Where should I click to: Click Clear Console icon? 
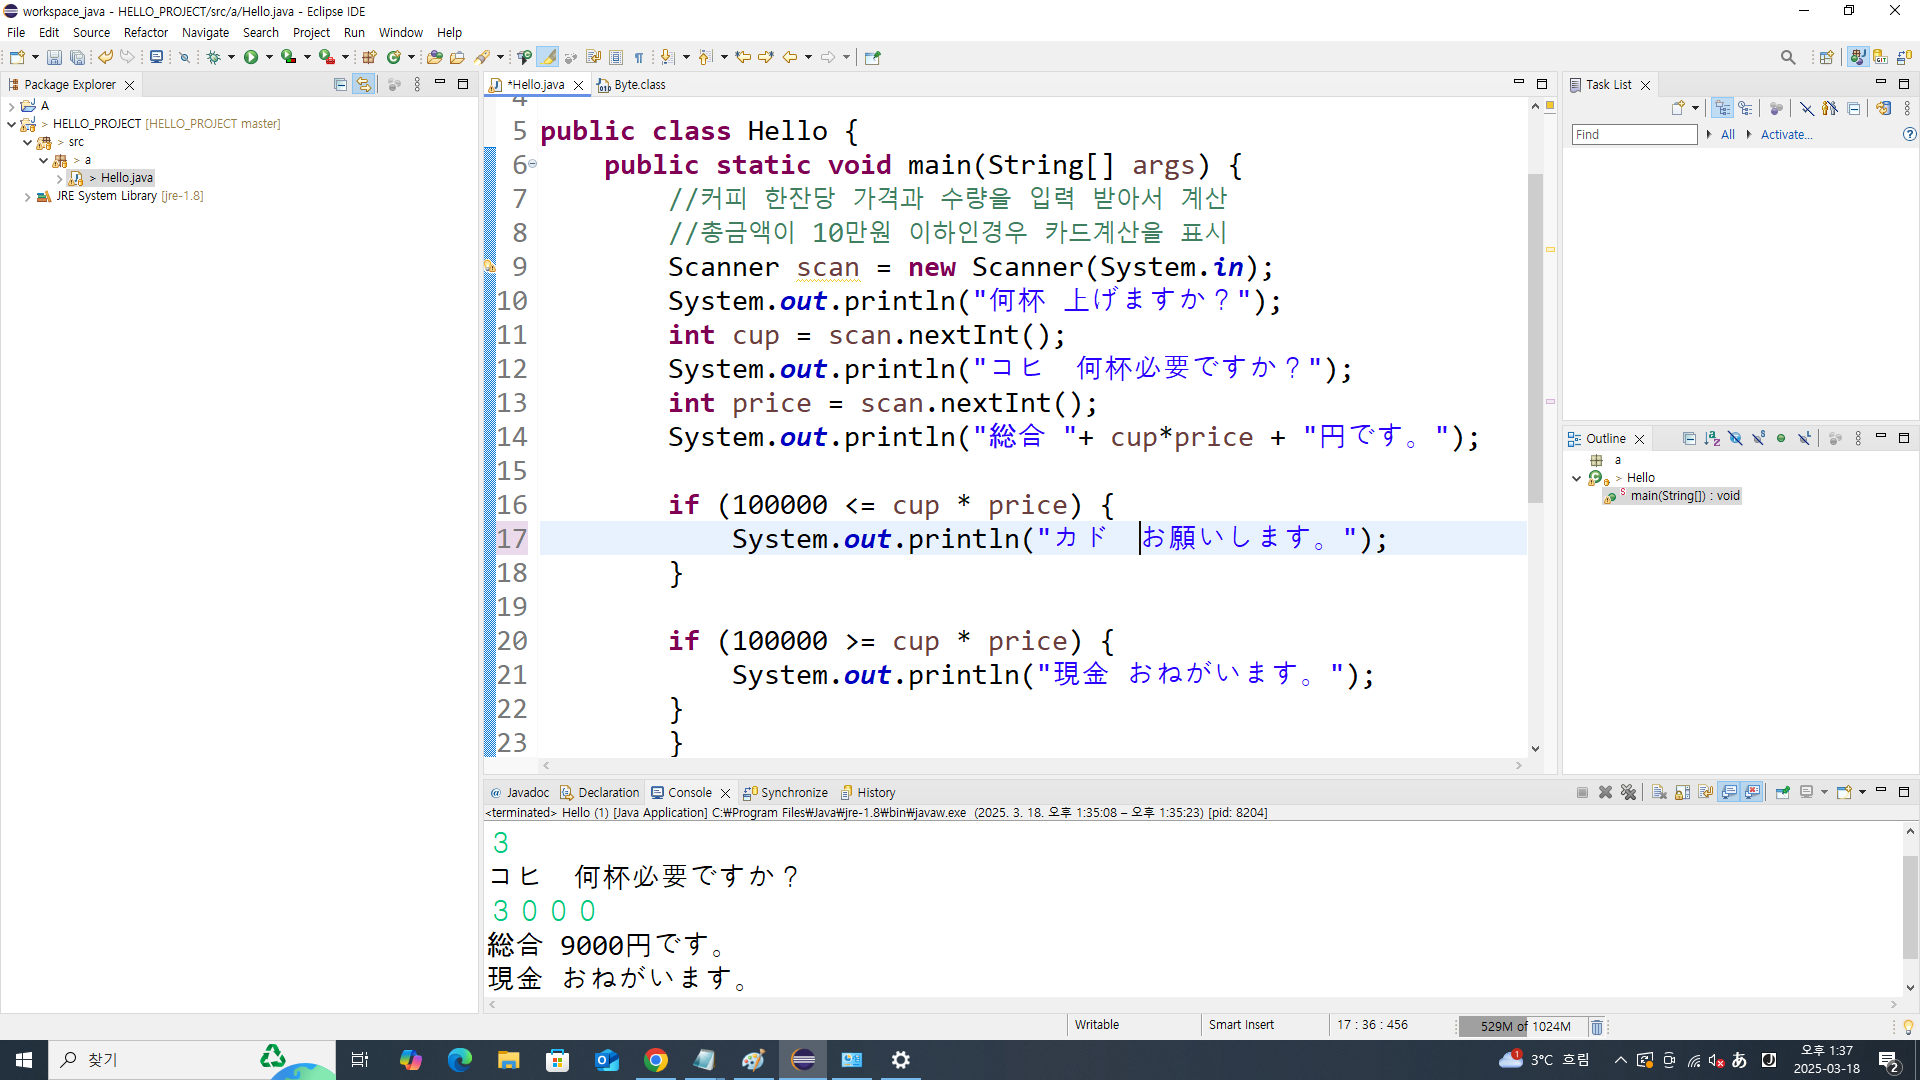1659,793
